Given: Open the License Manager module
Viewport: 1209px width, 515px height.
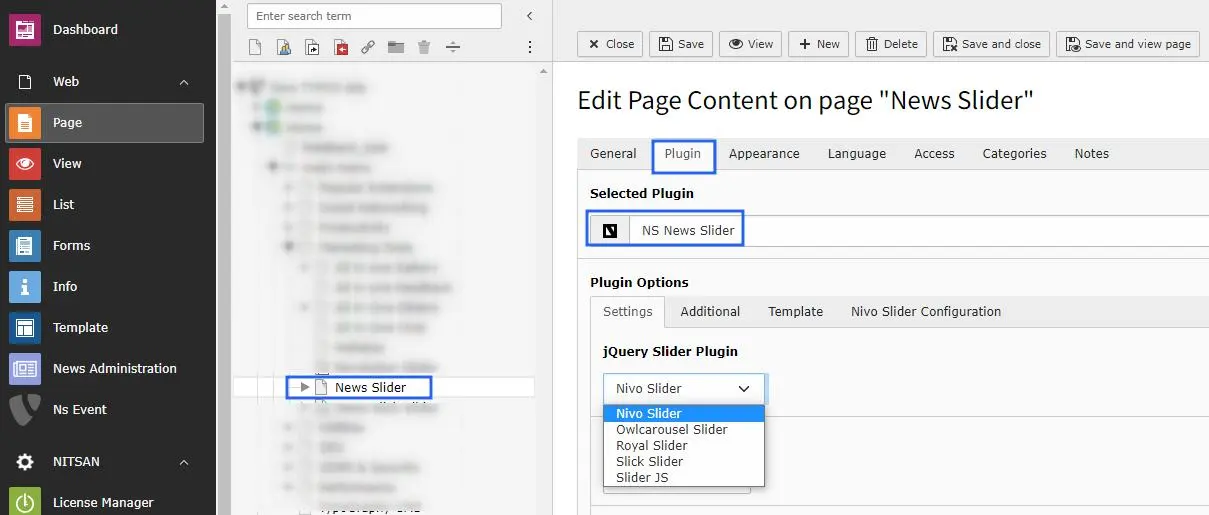Looking at the screenshot, I should (x=103, y=503).
